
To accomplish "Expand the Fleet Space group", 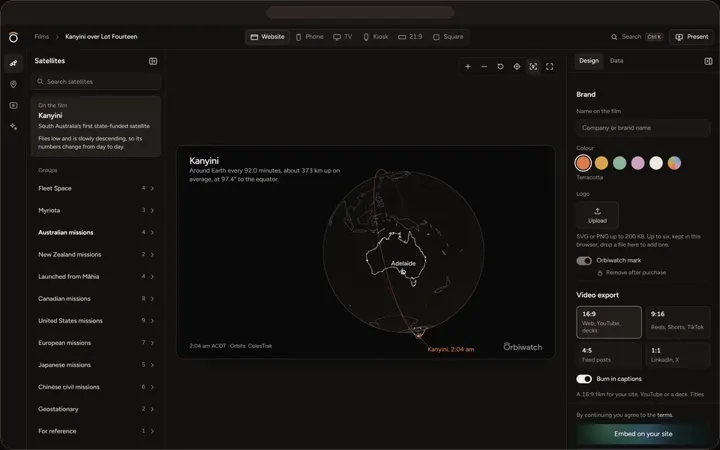I will coord(96,188).
